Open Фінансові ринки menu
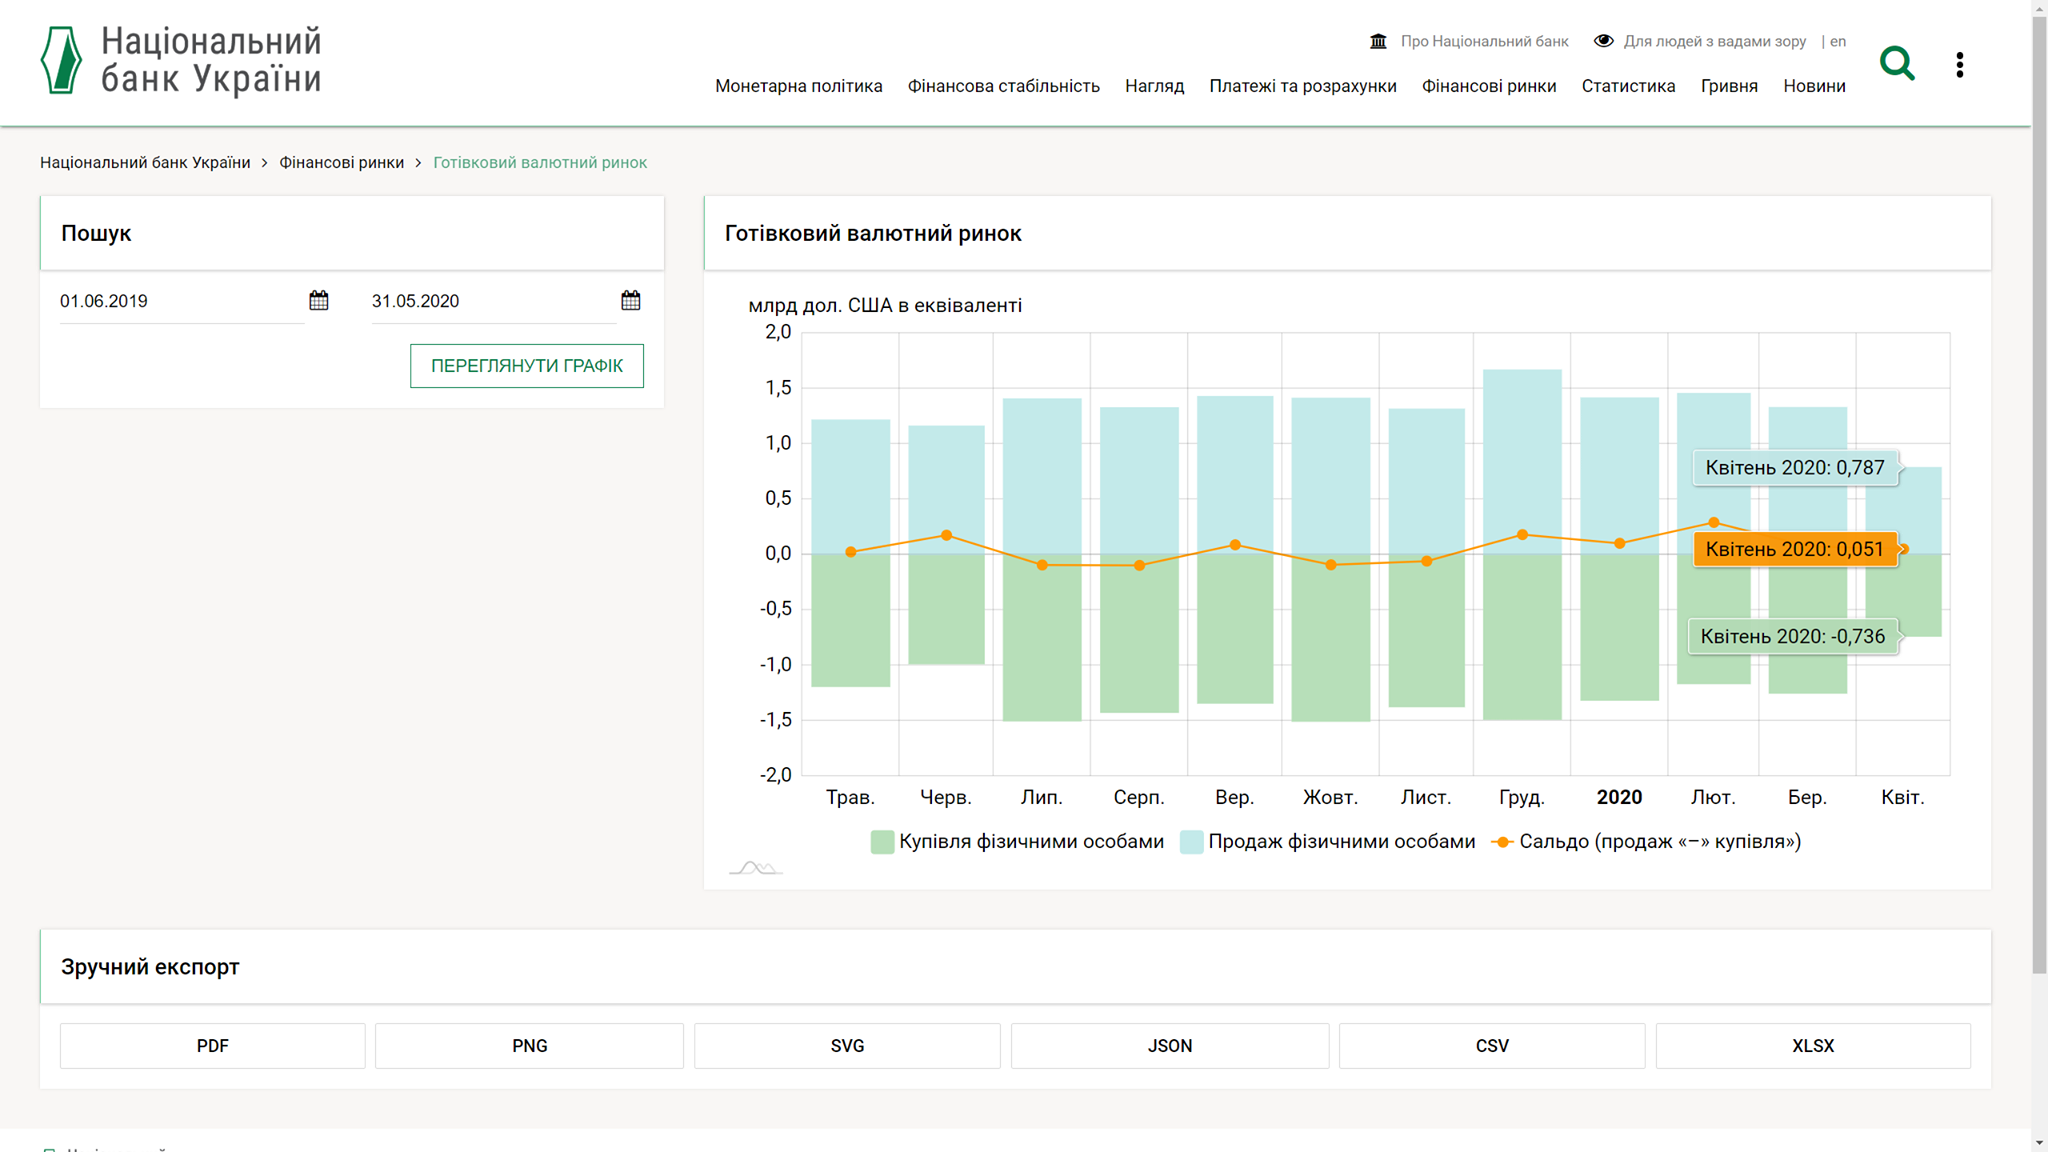Image resolution: width=2048 pixels, height=1152 pixels. click(1488, 86)
